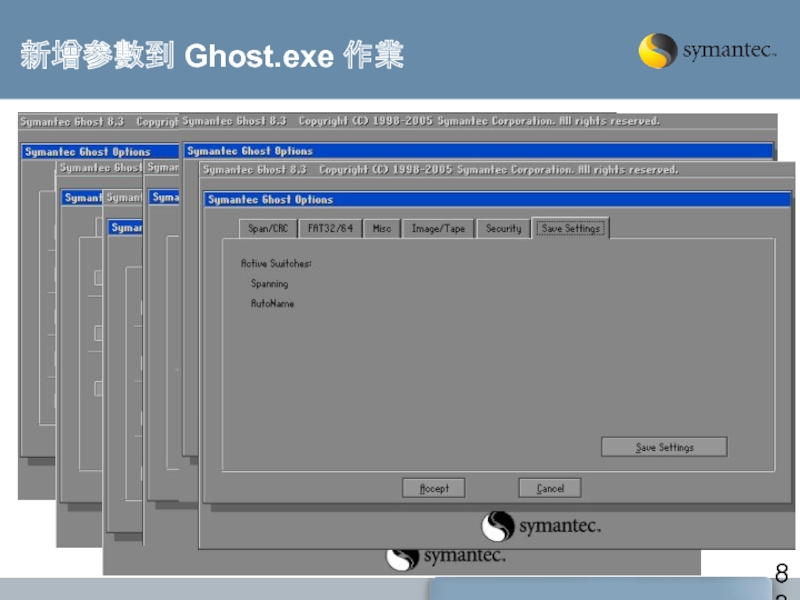Click the slide title Ghost.exe heading
The image size is (800, 600).
pyautogui.click(x=212, y=55)
